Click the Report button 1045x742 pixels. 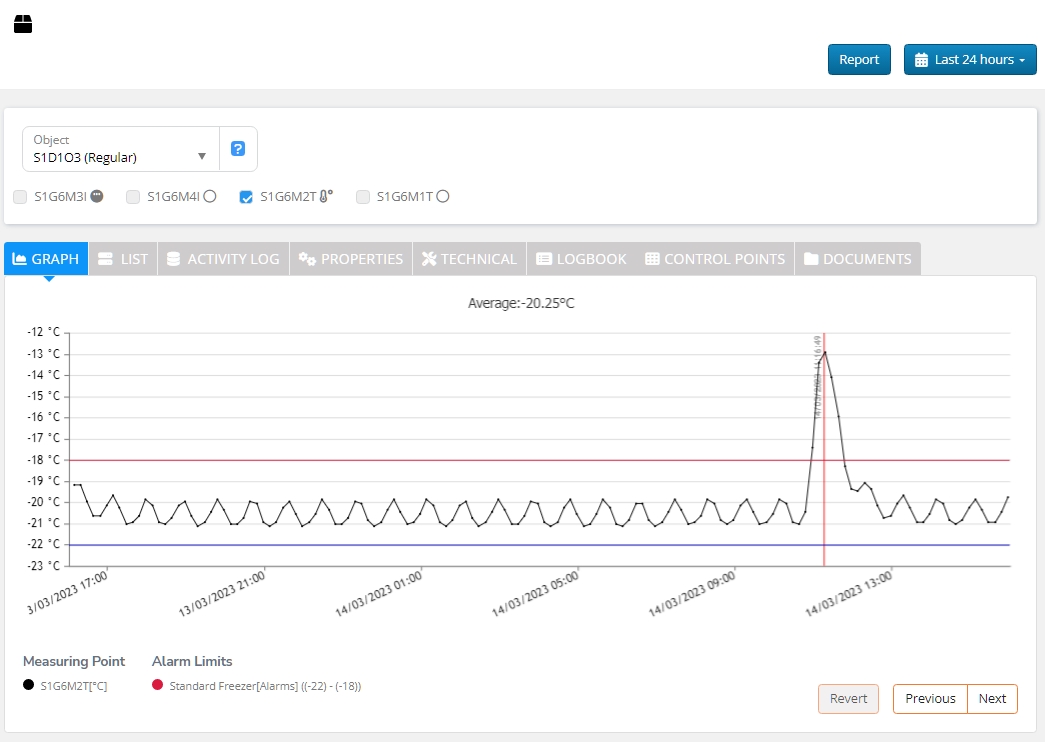coord(858,60)
